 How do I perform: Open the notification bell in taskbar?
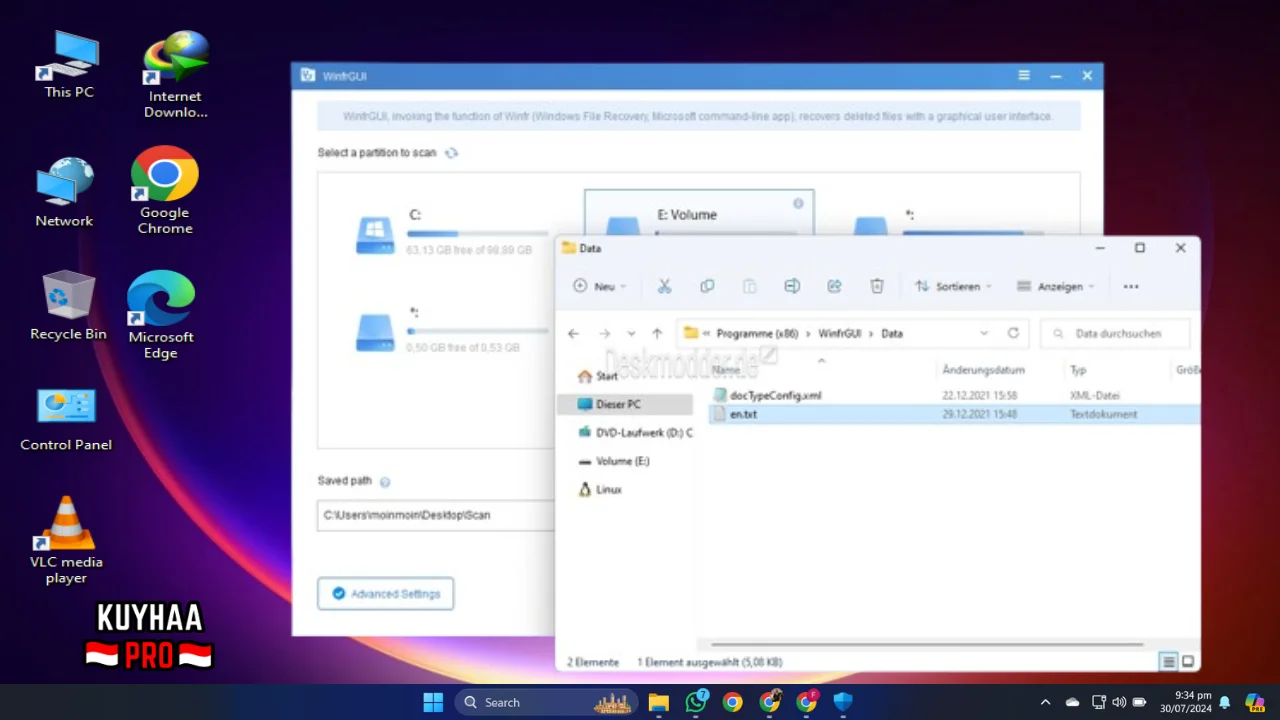point(1224,702)
